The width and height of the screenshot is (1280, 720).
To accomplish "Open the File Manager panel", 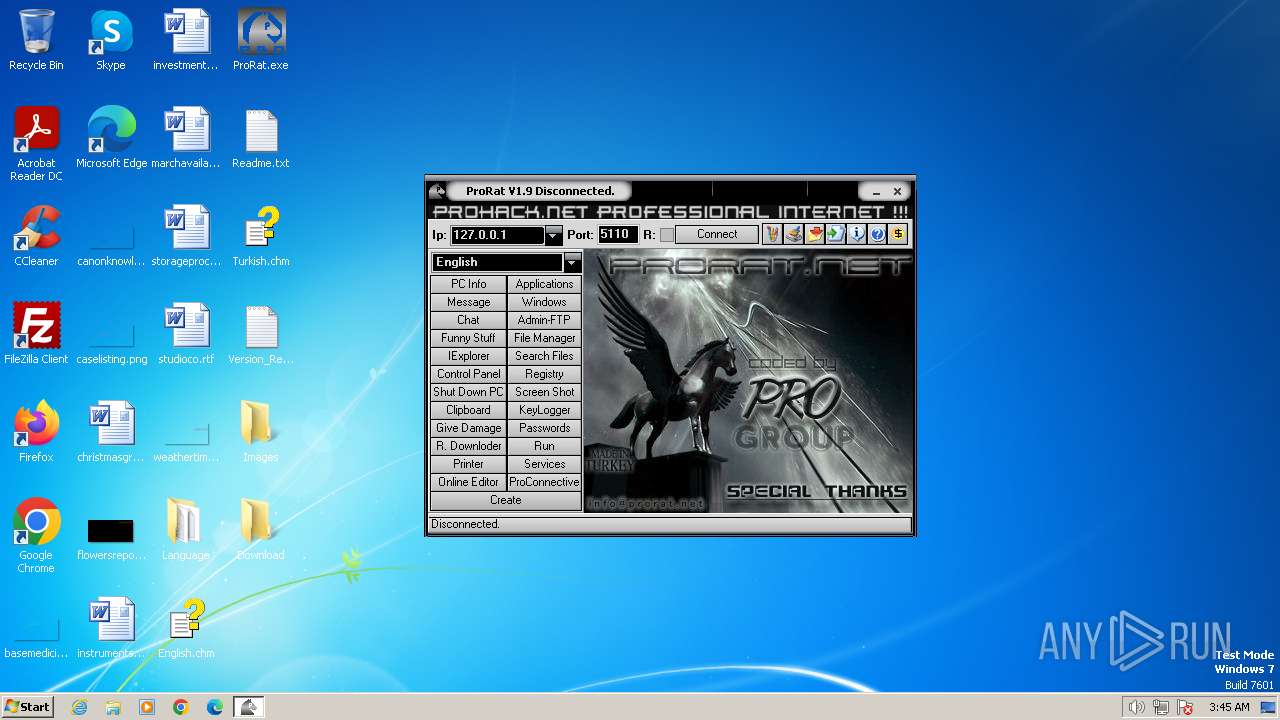I will tap(544, 338).
